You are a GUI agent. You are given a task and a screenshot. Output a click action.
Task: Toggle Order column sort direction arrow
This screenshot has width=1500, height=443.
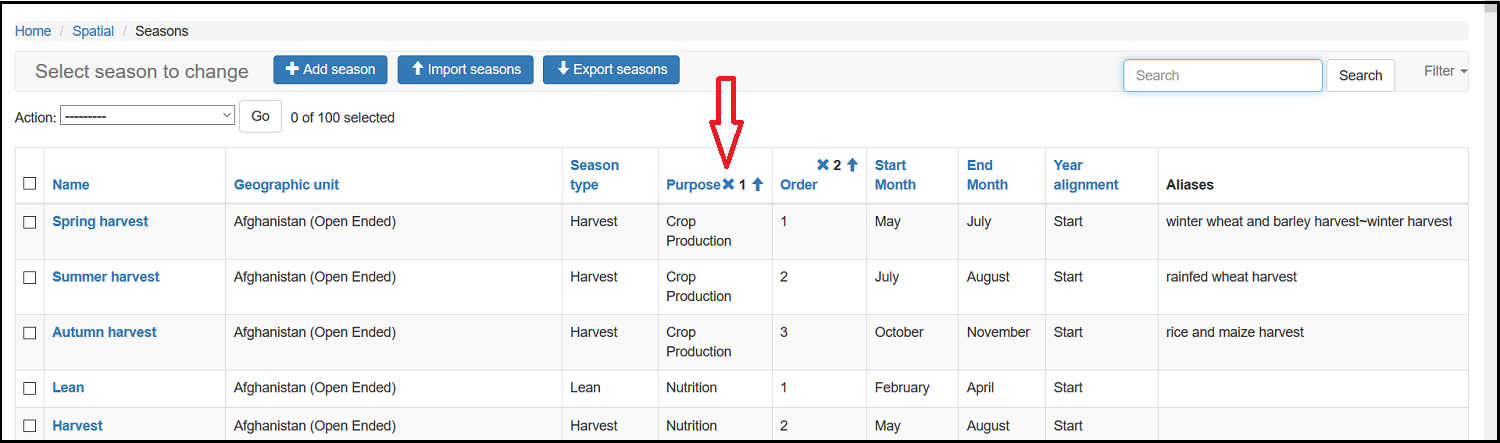coord(852,165)
